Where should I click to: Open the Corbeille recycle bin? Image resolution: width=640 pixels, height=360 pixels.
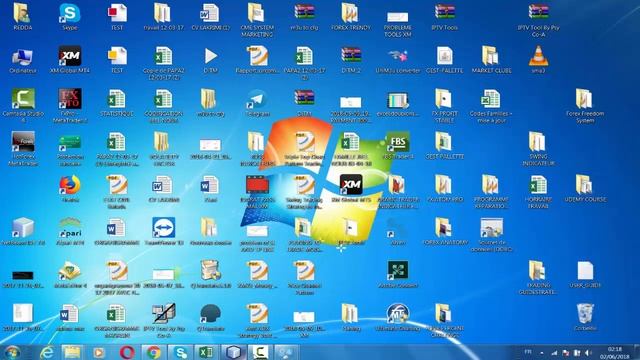pyautogui.click(x=585, y=317)
